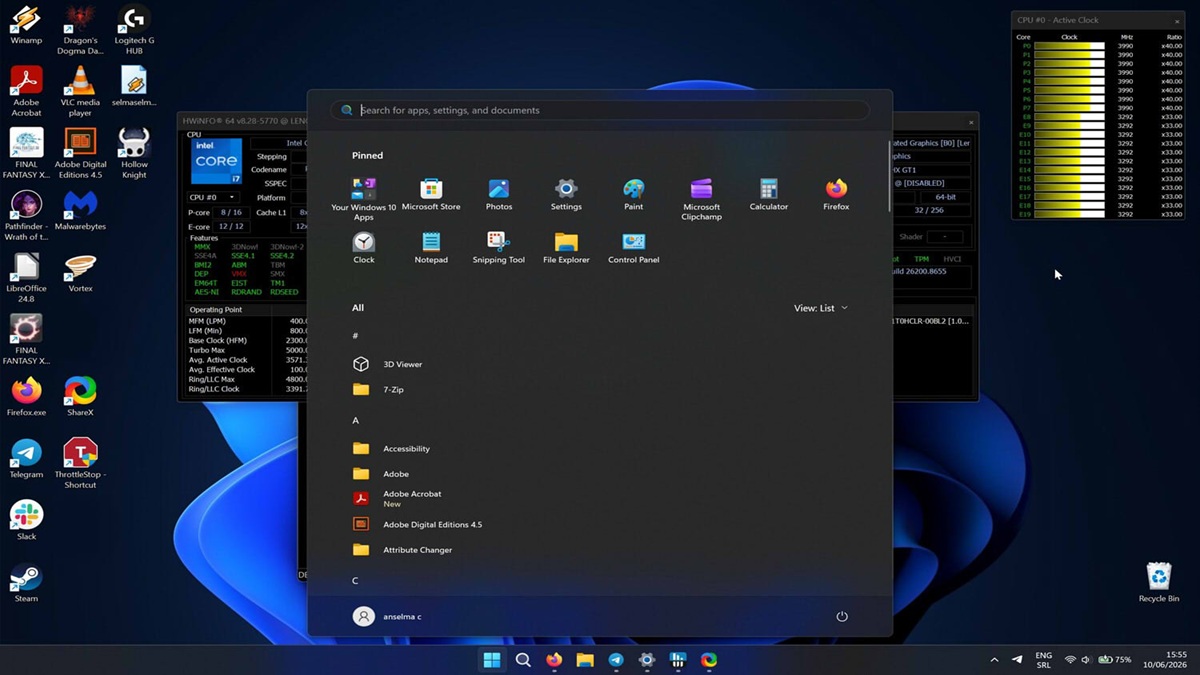The image size is (1200, 675).
Task: Select Logitech G HUB desktop icon
Action: tap(134, 30)
